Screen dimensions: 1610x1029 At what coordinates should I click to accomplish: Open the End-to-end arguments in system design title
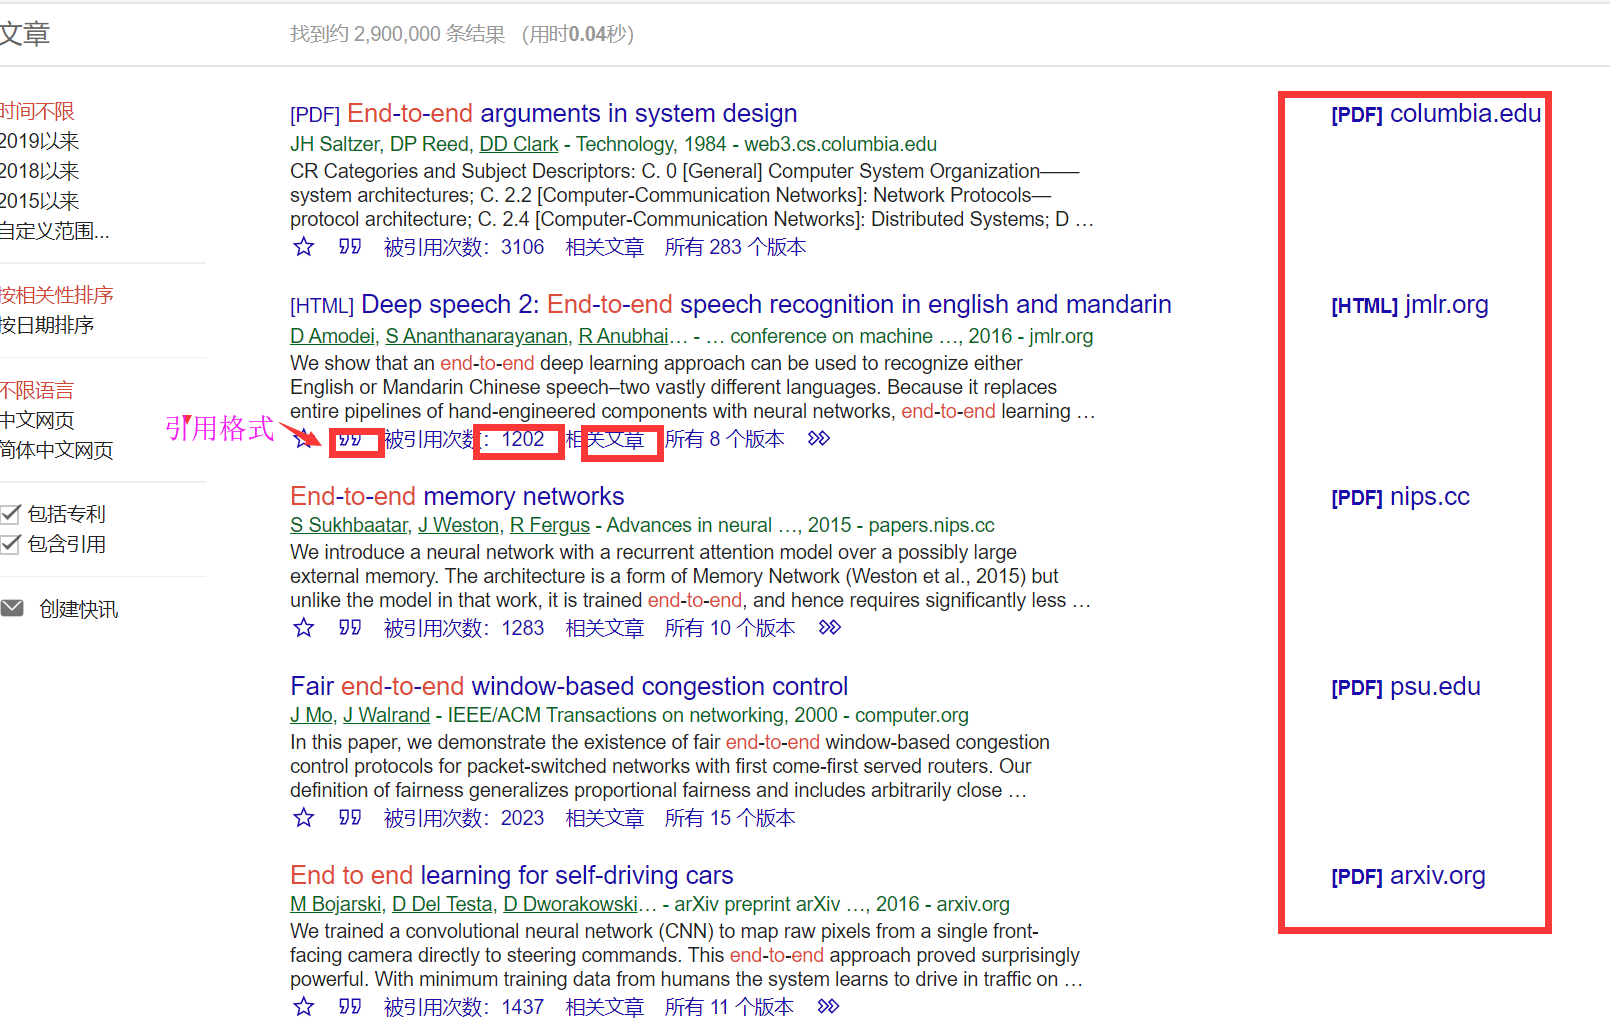pos(572,113)
